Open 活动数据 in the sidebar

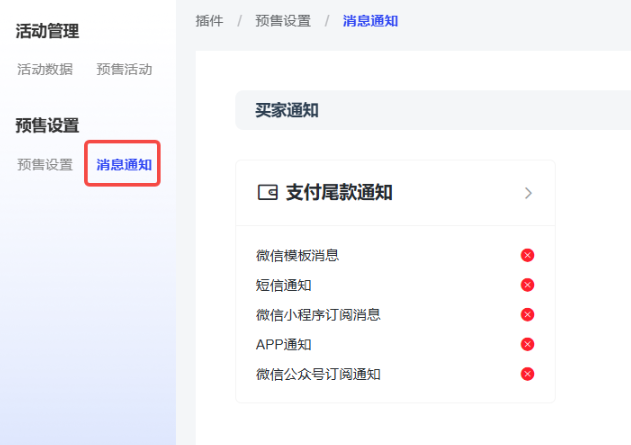coord(45,69)
